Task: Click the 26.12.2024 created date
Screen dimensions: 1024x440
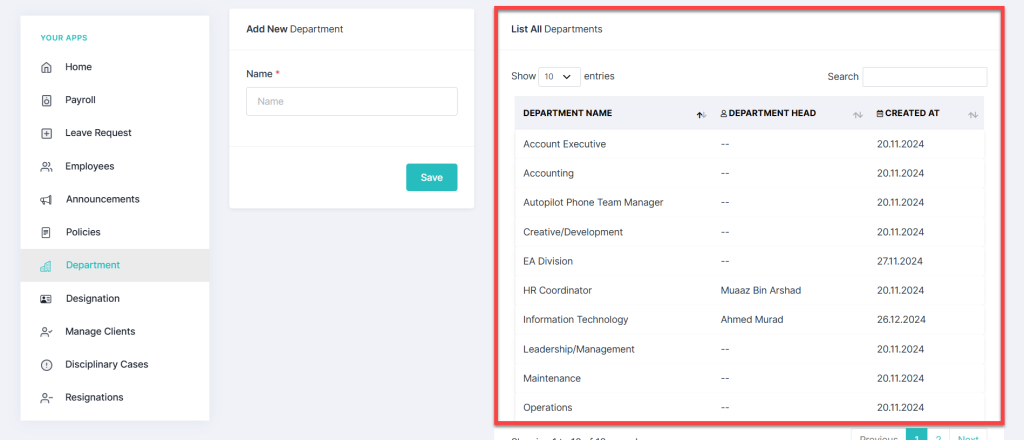Action: [901, 320]
